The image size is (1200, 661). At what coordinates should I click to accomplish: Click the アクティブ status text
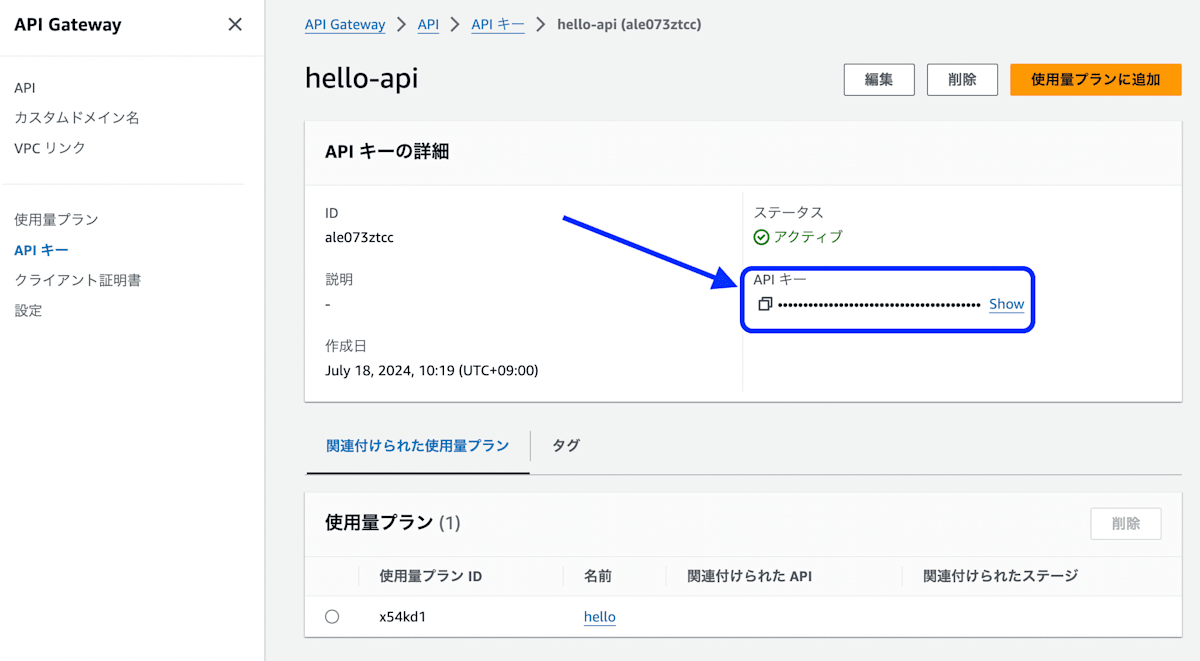pyautogui.click(x=808, y=237)
